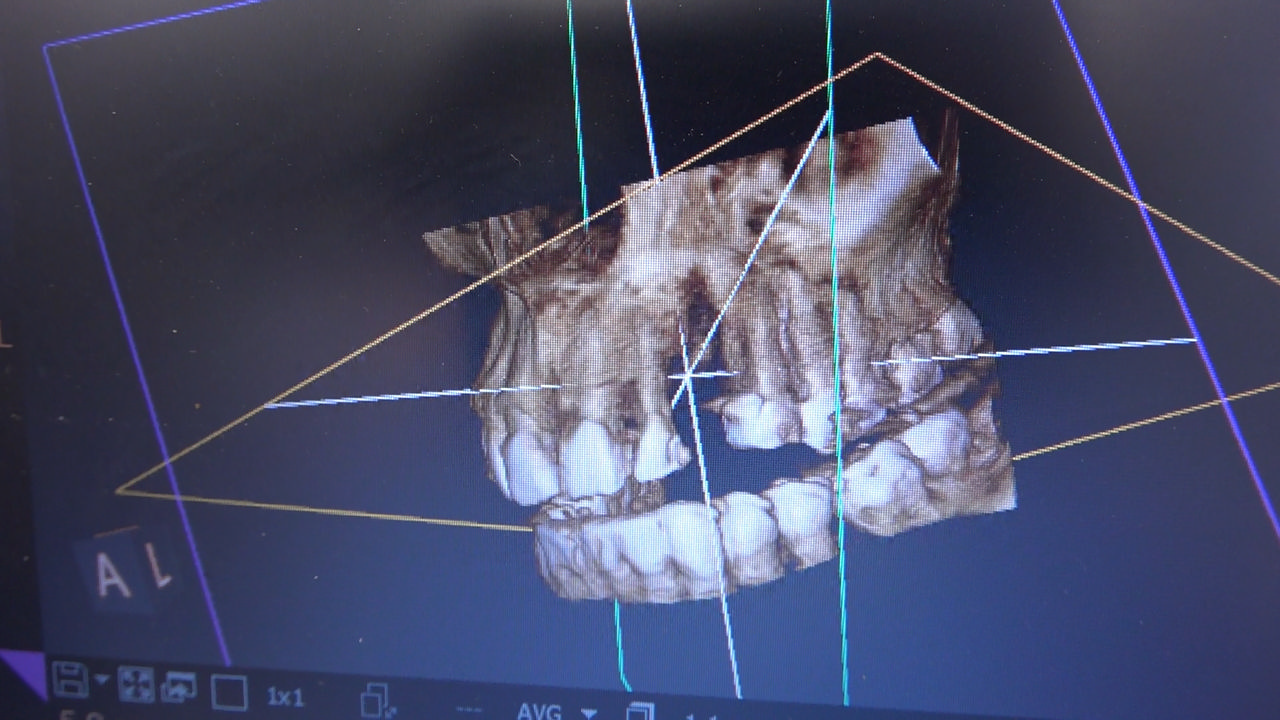
Task: Click the single-pane square layout icon
Action: coord(229,692)
